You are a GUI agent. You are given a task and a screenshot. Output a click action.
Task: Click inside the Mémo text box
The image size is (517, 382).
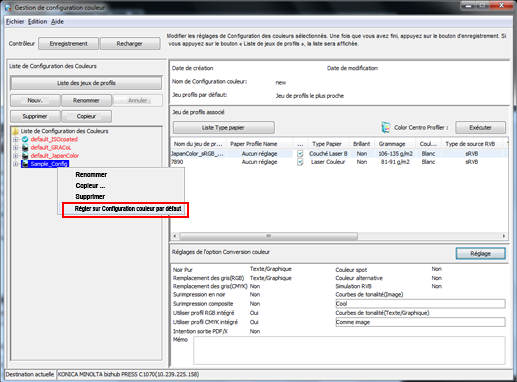(x=349, y=350)
